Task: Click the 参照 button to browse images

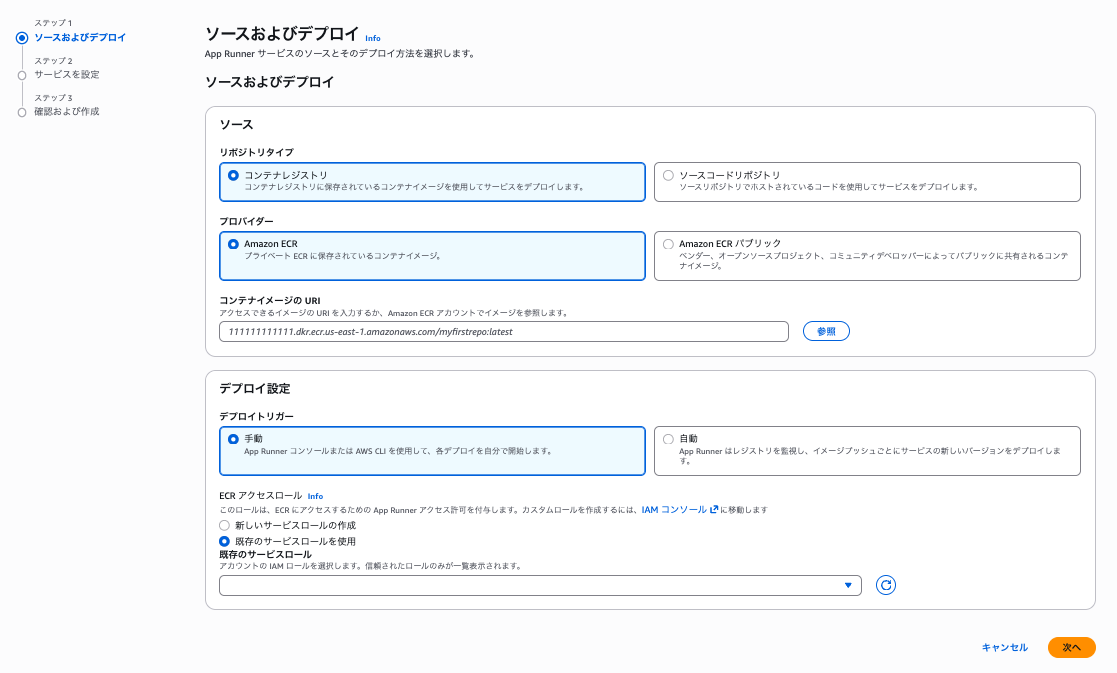Action: [826, 331]
